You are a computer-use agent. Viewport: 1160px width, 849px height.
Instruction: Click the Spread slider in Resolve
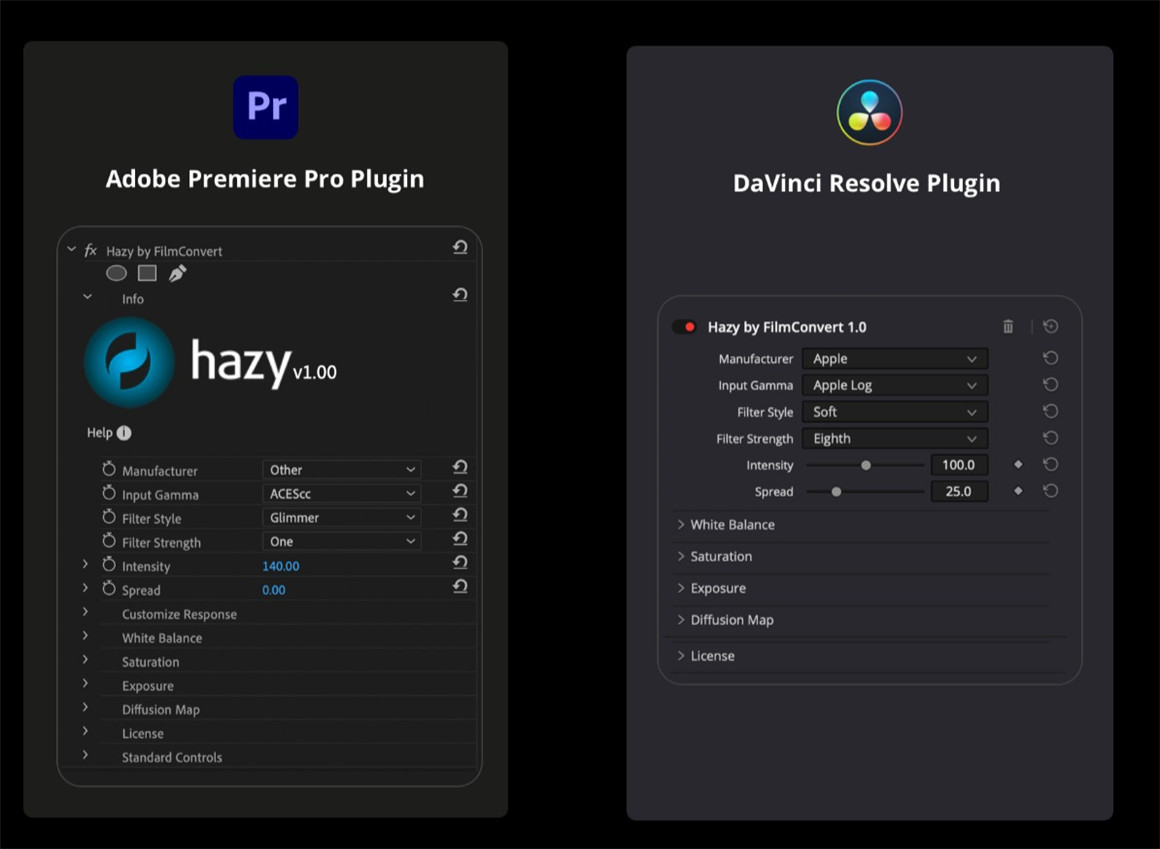pos(864,491)
